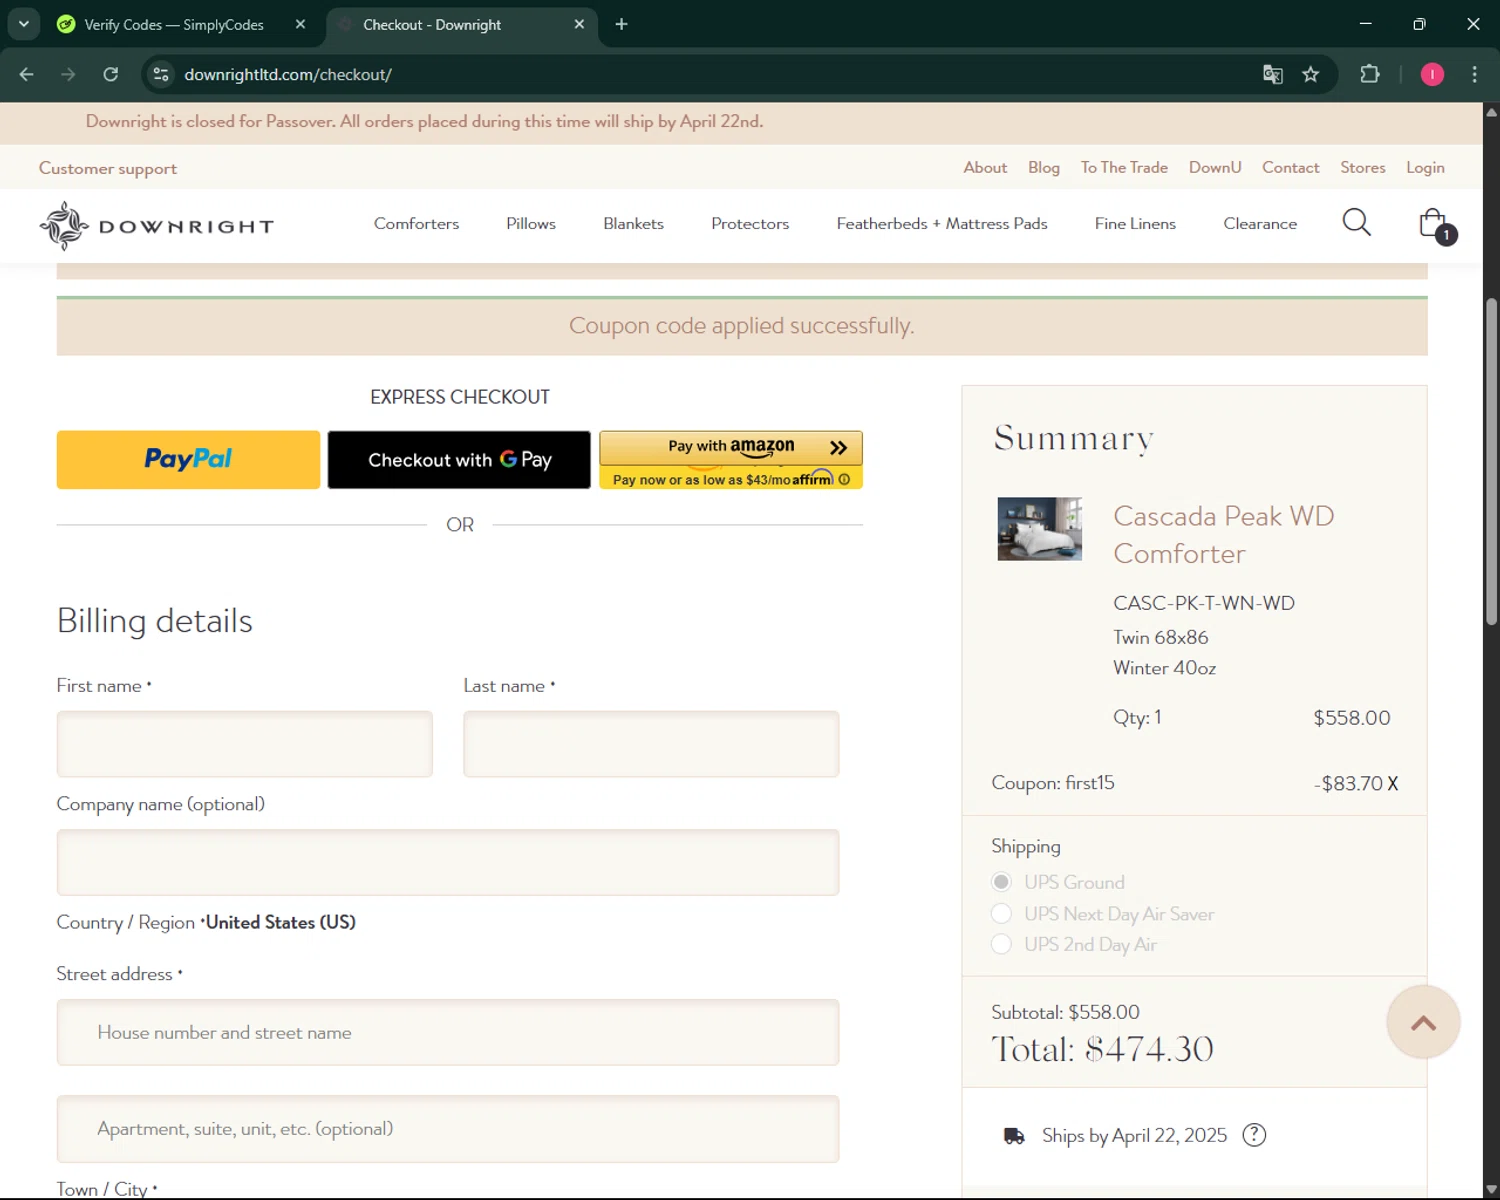Screen dimensions: 1500x1200
Task: Open the Ships by date help icon
Action: coord(1254,1135)
